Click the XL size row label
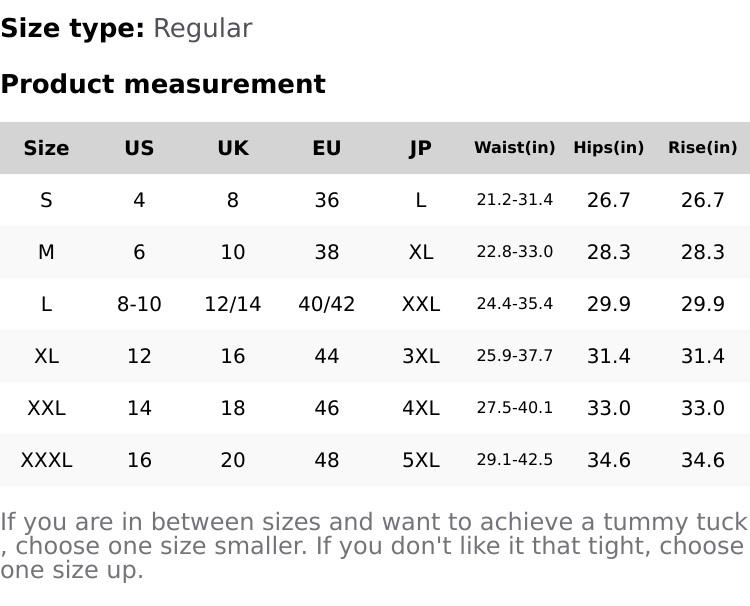Image resolution: width=750 pixels, height=606 pixels. 46,356
